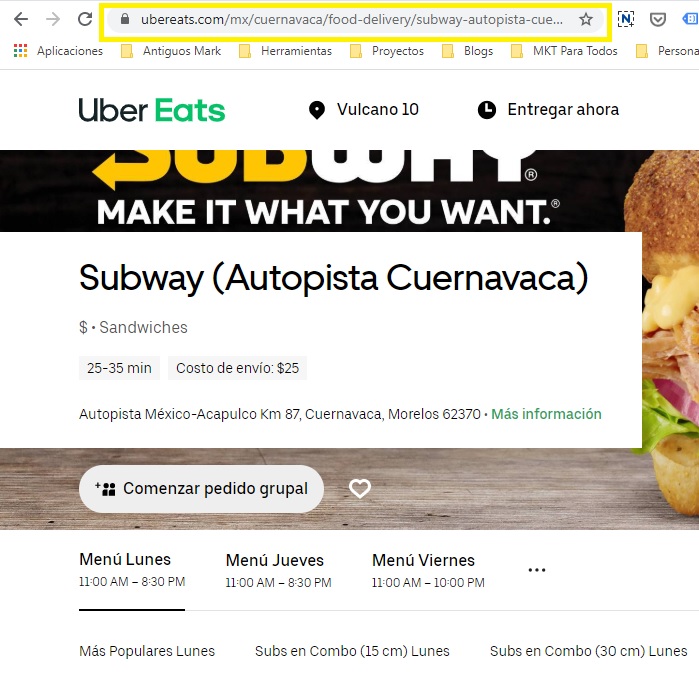Viewport: 699px width, 687px height.
Task: Expand more menus with the three dots
Action: pos(537,570)
